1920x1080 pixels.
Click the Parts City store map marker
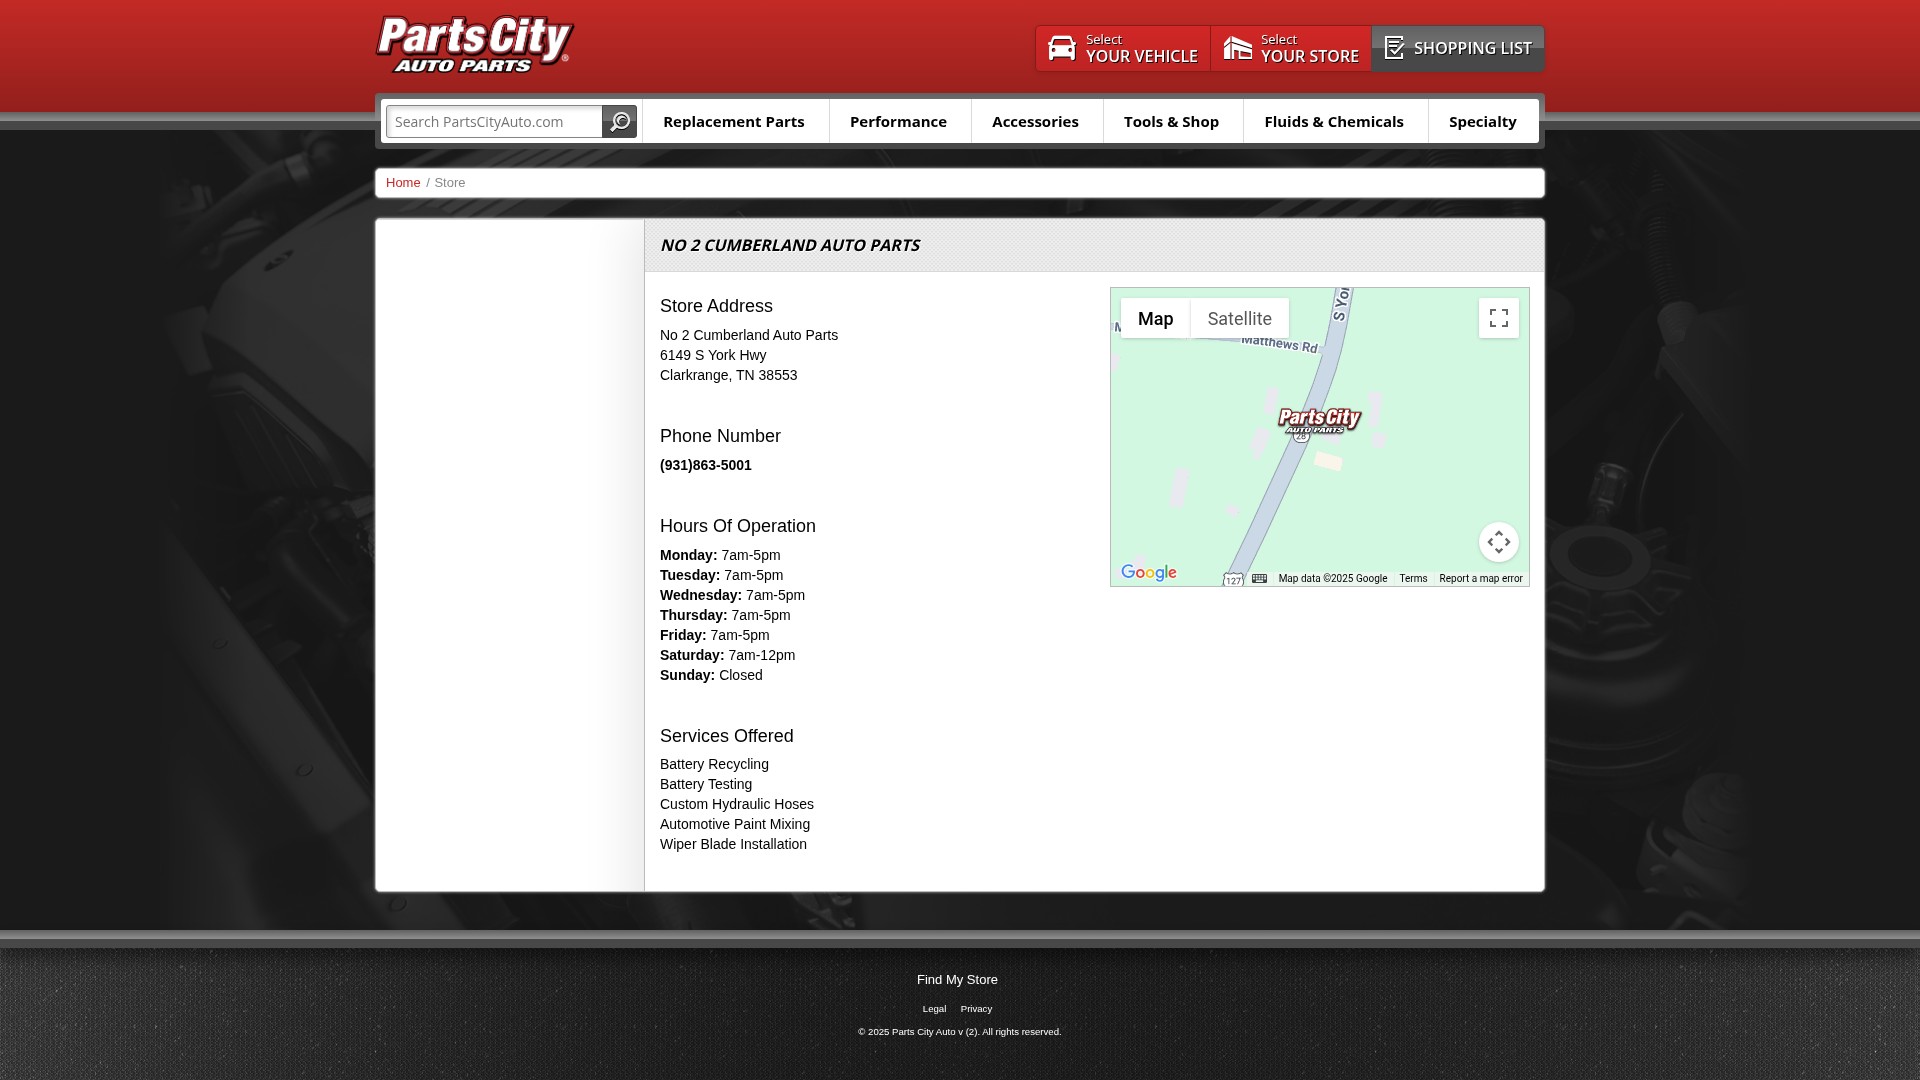click(x=1320, y=421)
